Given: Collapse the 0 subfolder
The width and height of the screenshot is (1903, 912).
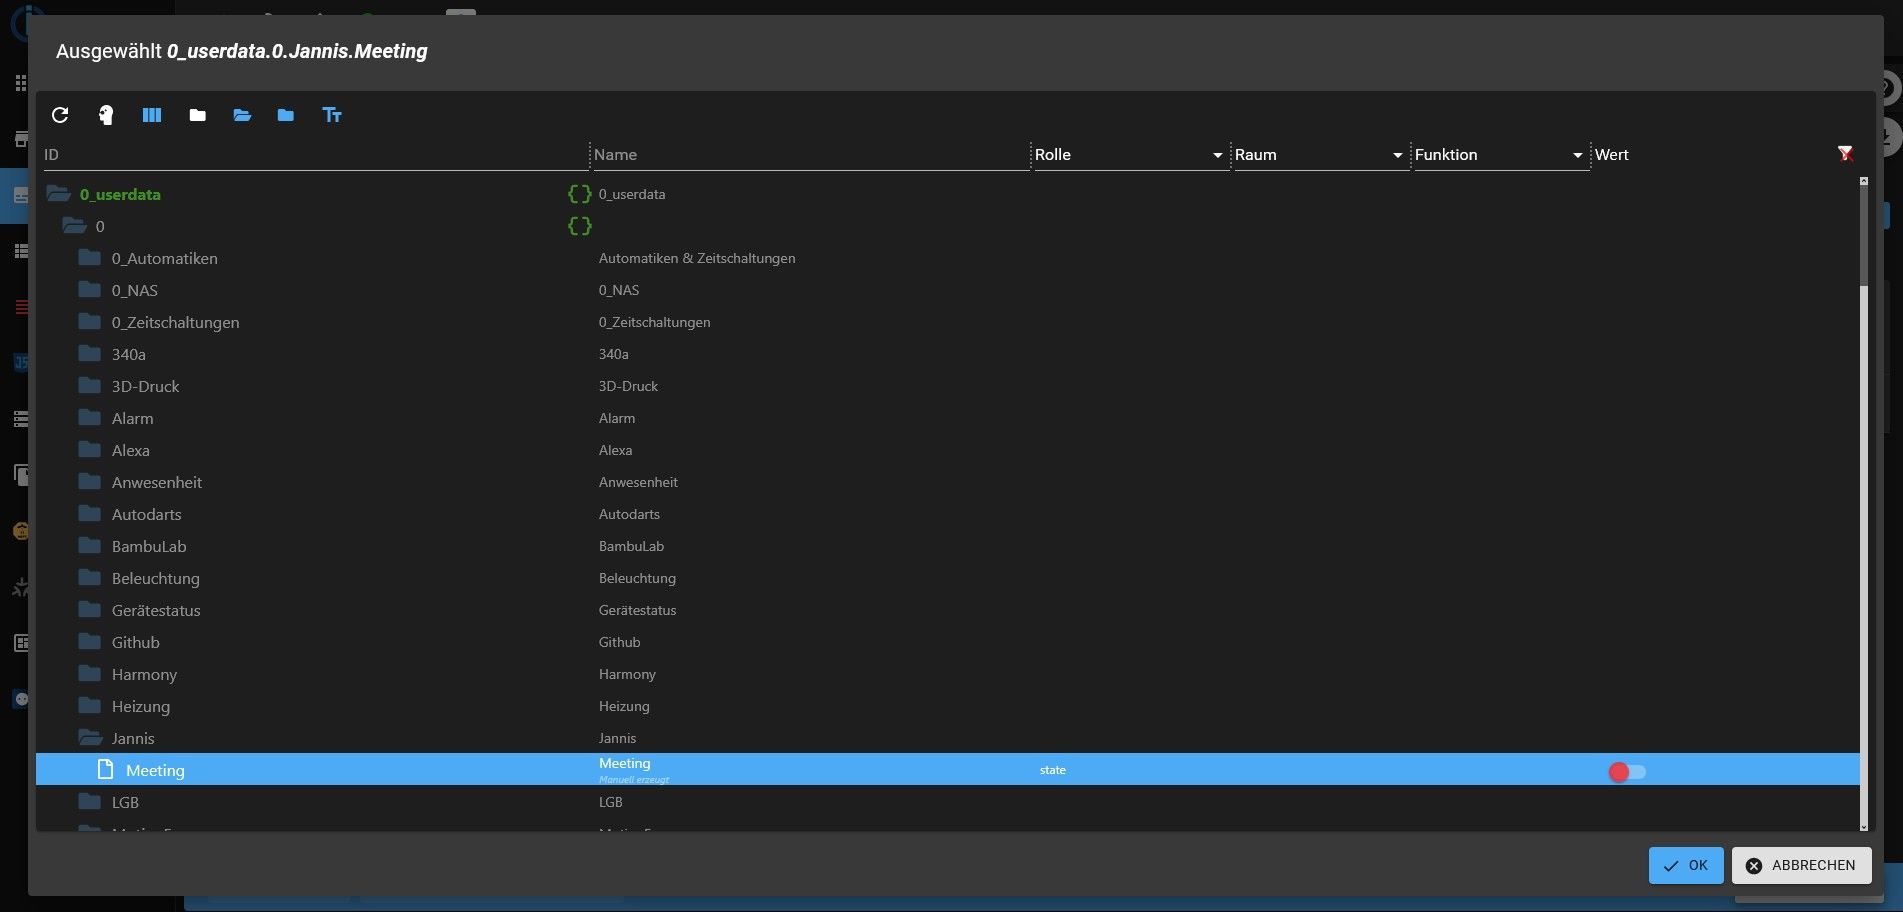Looking at the screenshot, I should [74, 226].
